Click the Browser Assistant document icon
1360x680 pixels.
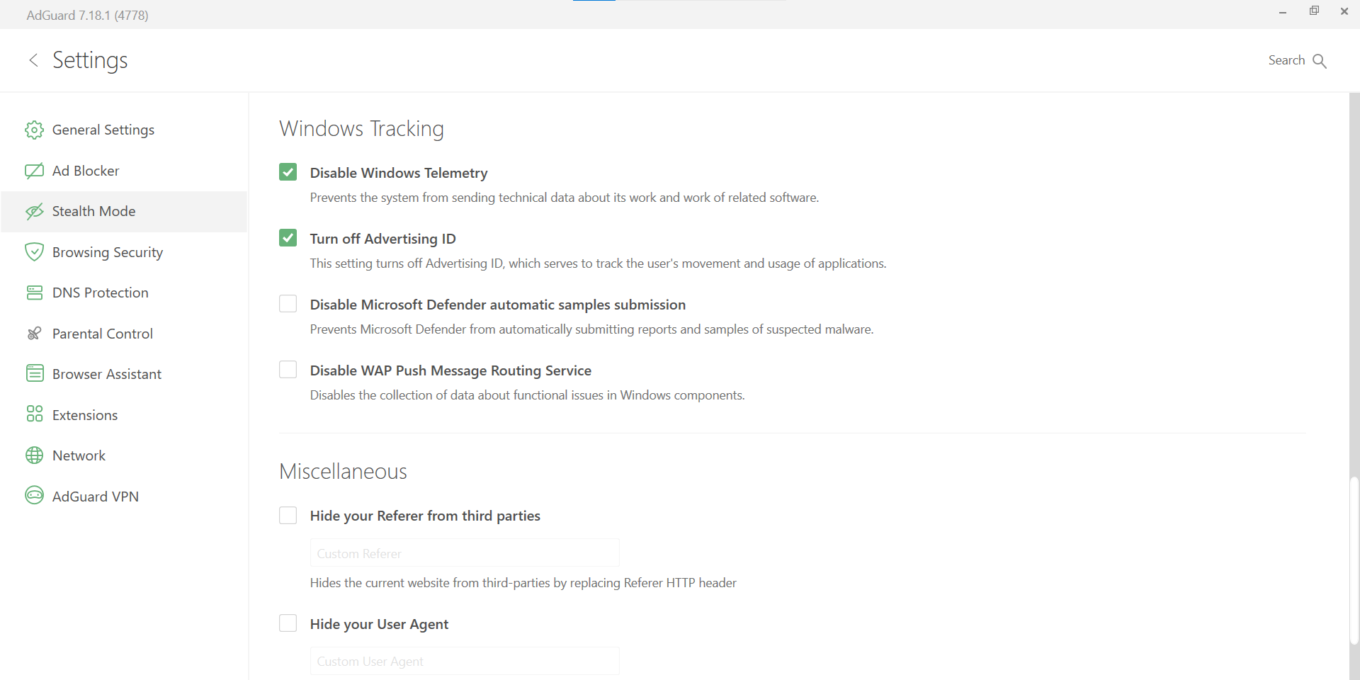33,373
